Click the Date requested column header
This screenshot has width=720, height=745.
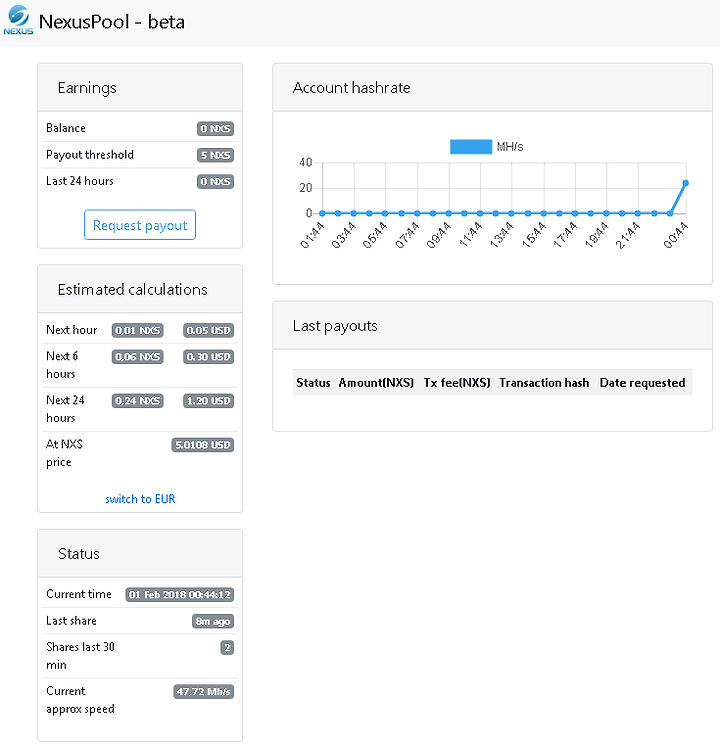(643, 383)
